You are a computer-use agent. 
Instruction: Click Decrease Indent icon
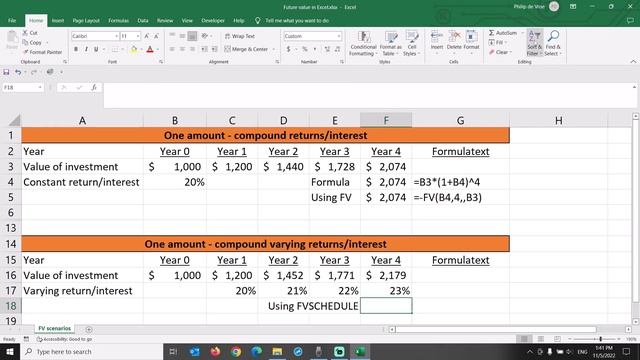coord(204,49)
